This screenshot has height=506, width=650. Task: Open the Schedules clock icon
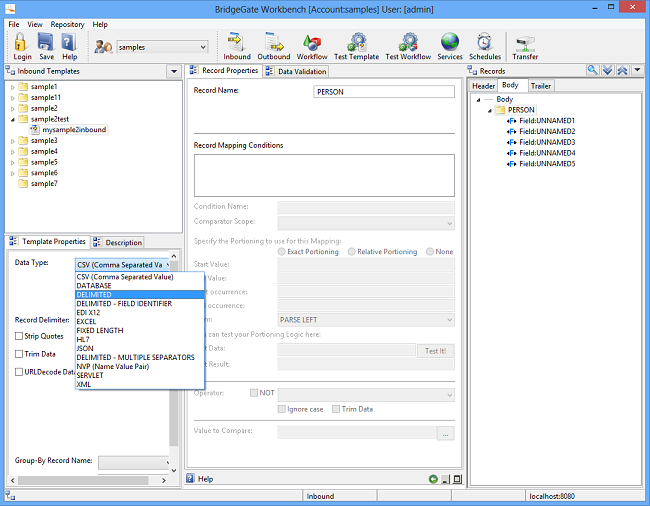[x=485, y=46]
